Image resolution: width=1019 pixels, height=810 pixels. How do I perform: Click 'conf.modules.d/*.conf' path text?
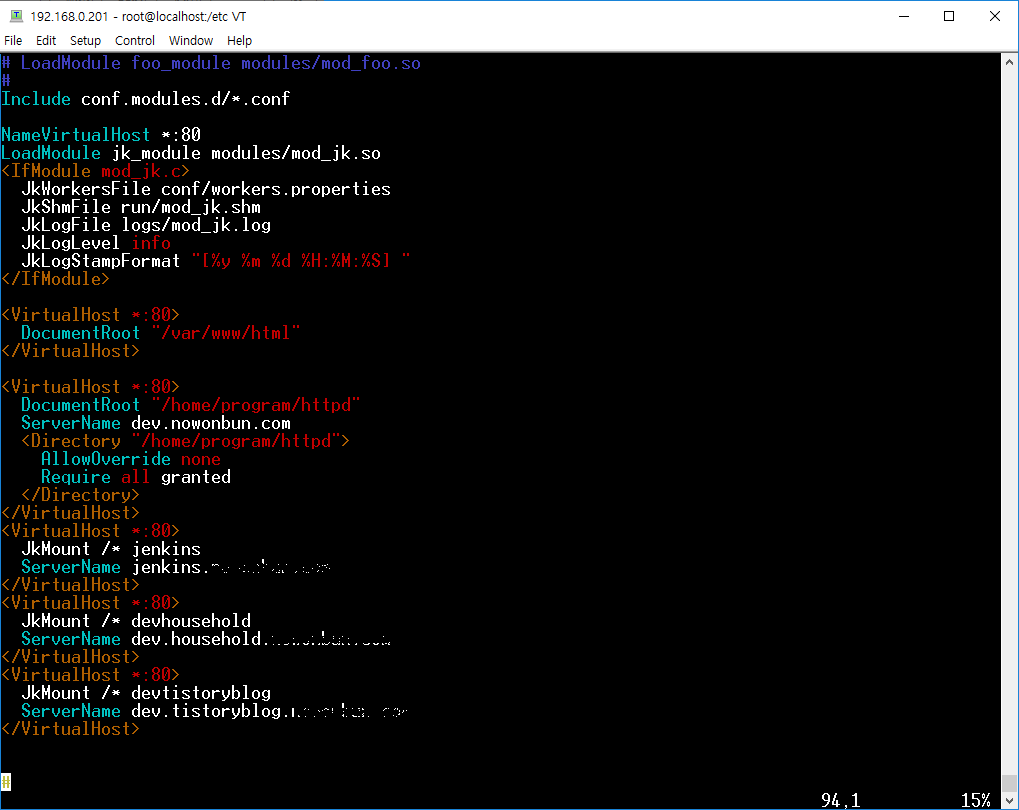point(185,99)
